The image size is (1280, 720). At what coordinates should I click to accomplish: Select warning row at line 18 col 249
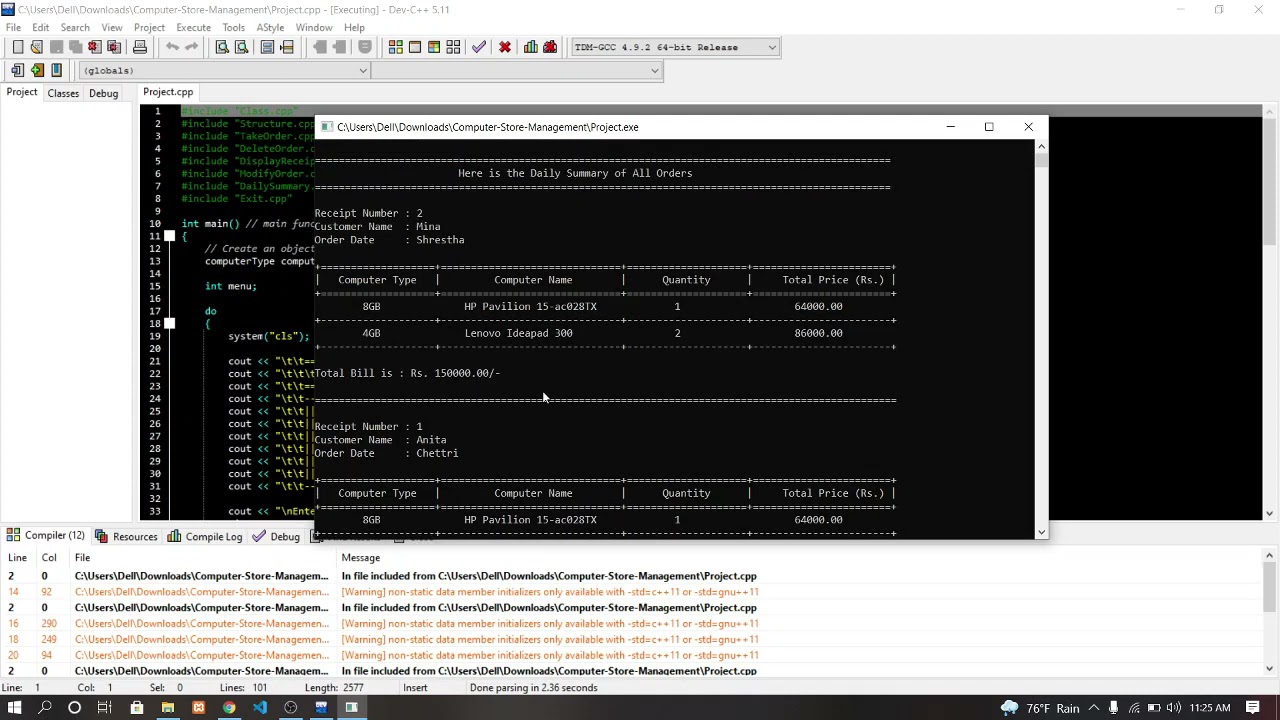click(632, 639)
